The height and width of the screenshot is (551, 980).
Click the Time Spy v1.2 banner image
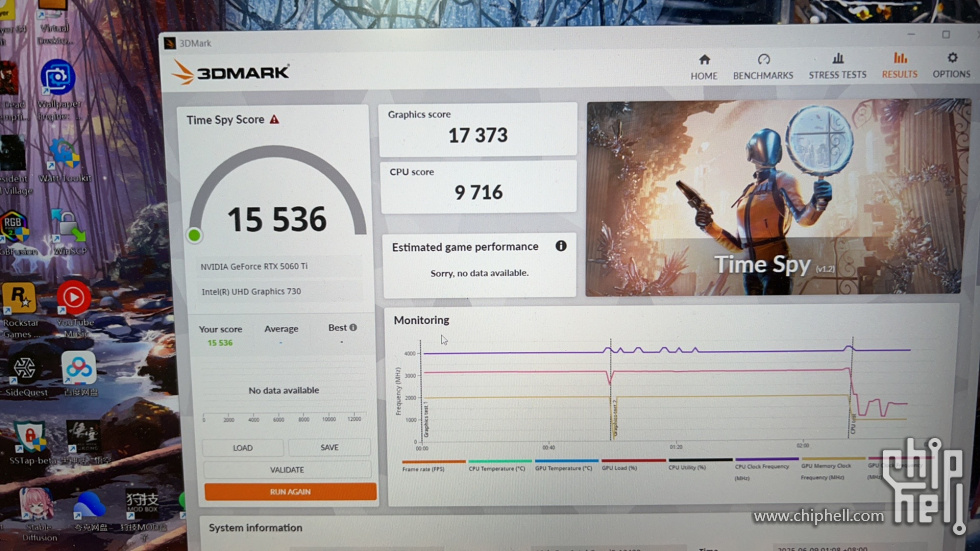[x=778, y=197]
